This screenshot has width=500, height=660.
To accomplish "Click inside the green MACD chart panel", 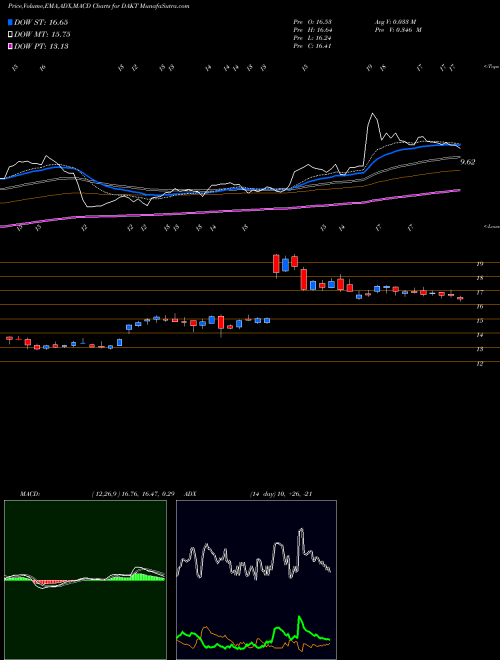I will pyautogui.click(x=85, y=580).
